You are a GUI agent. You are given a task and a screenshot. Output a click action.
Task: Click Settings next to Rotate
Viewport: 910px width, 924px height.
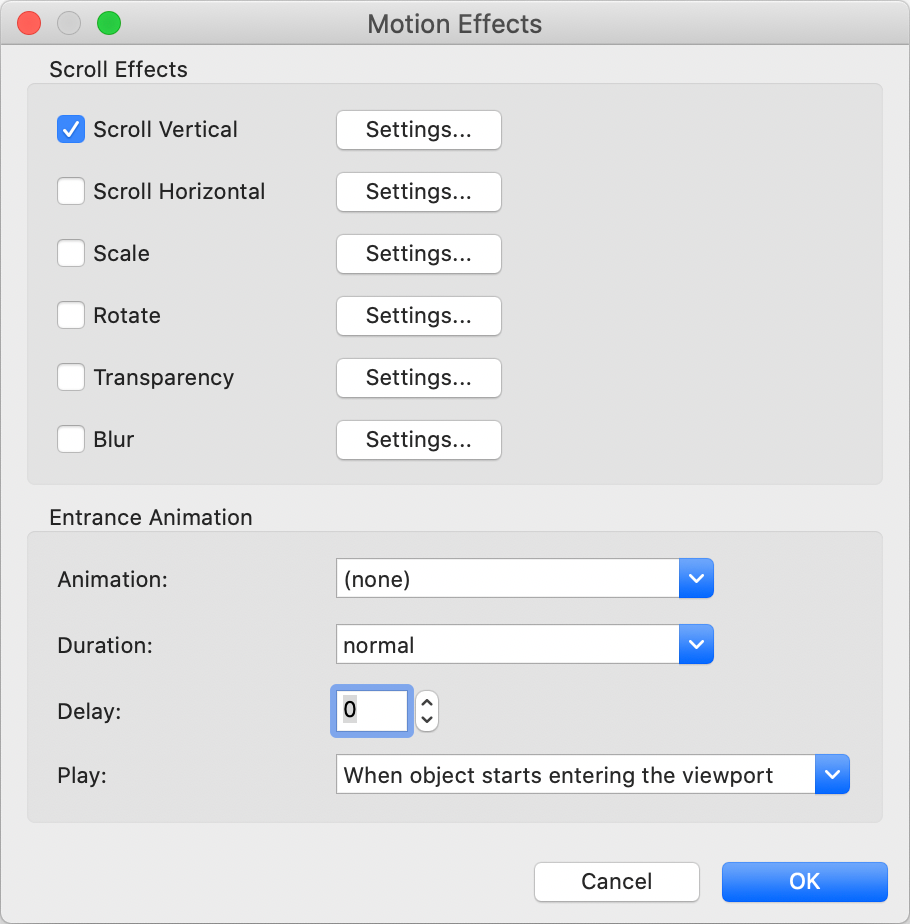click(418, 316)
